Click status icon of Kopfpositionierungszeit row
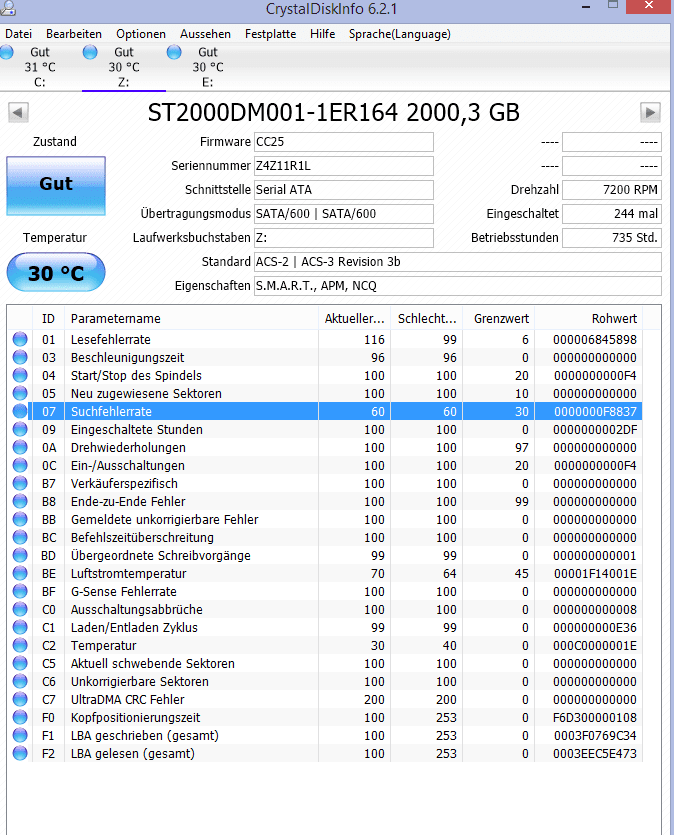This screenshot has width=674, height=835. pyautogui.click(x=20, y=717)
